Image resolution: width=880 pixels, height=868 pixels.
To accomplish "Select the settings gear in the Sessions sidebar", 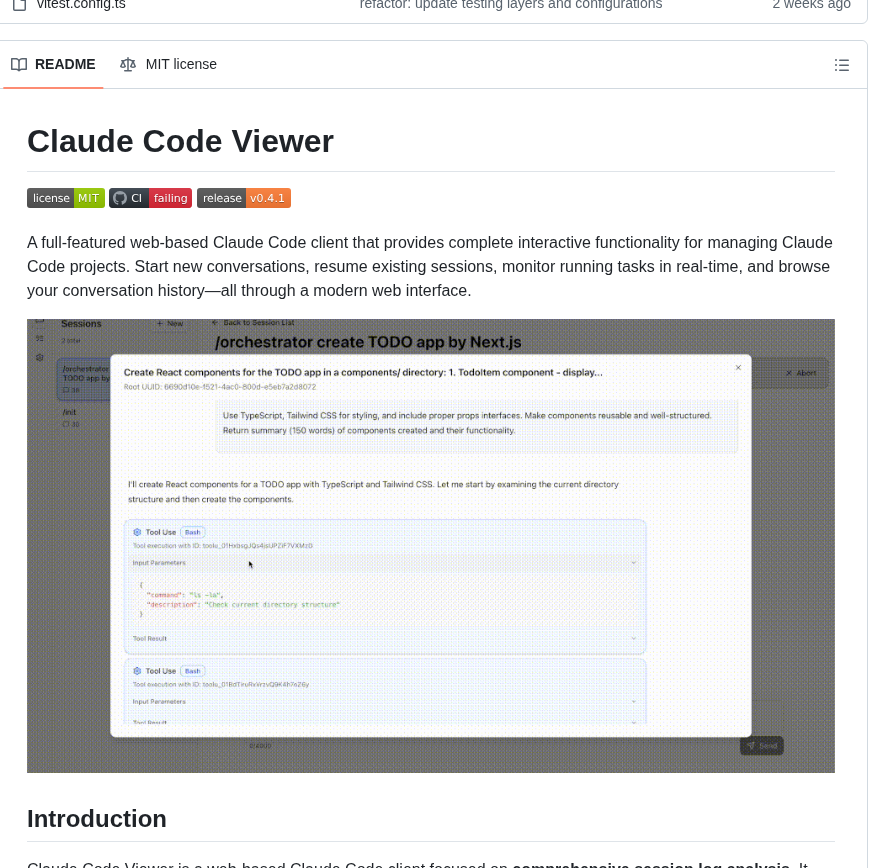I will pos(38,358).
